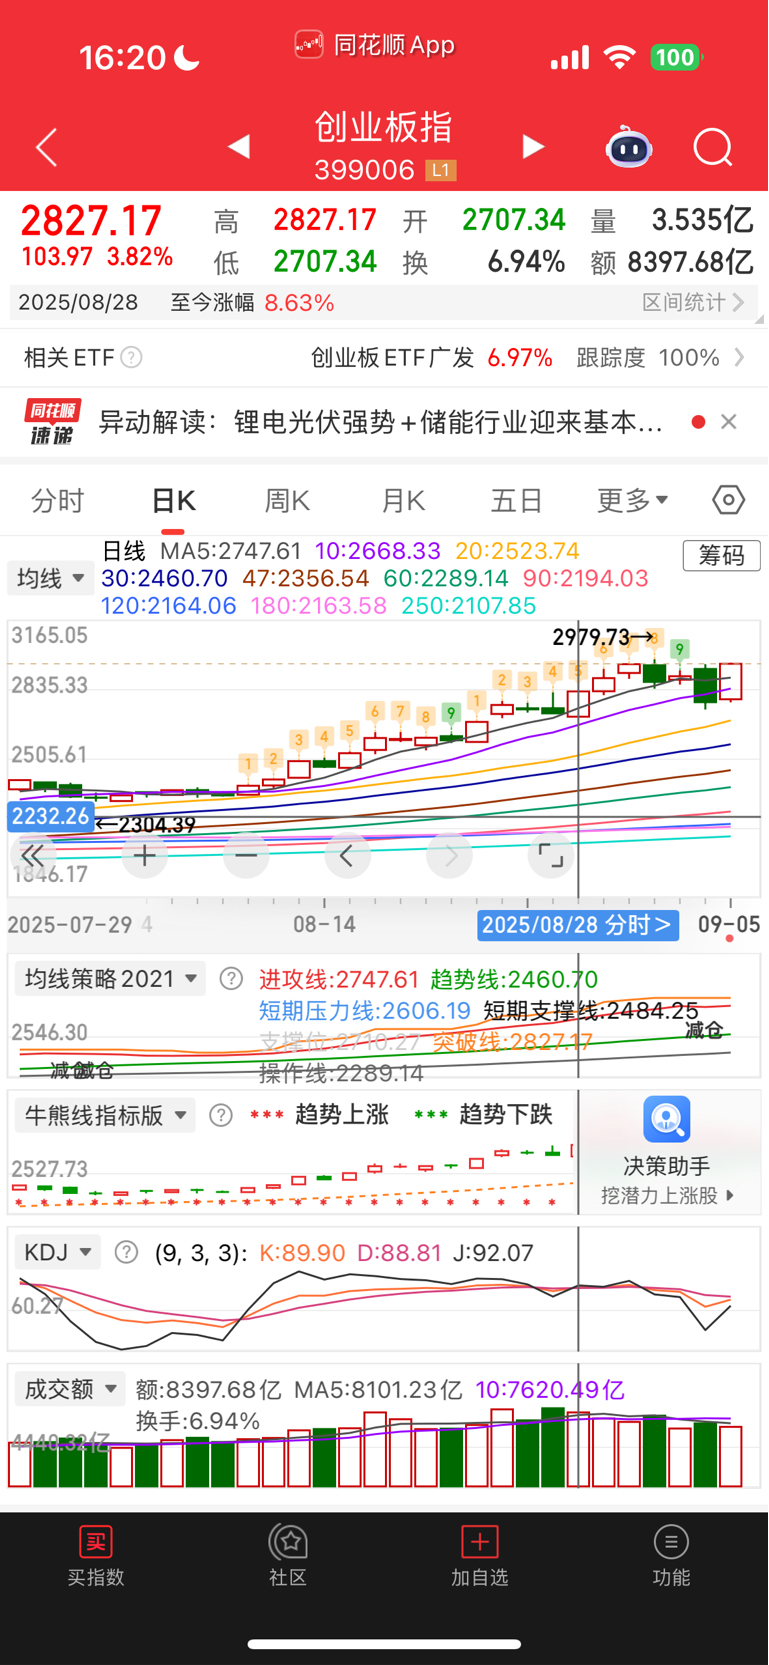This screenshot has height=1665, width=769.
Task: Open the 牛熊线指标版 dropdown
Action: pyautogui.click(x=105, y=1115)
